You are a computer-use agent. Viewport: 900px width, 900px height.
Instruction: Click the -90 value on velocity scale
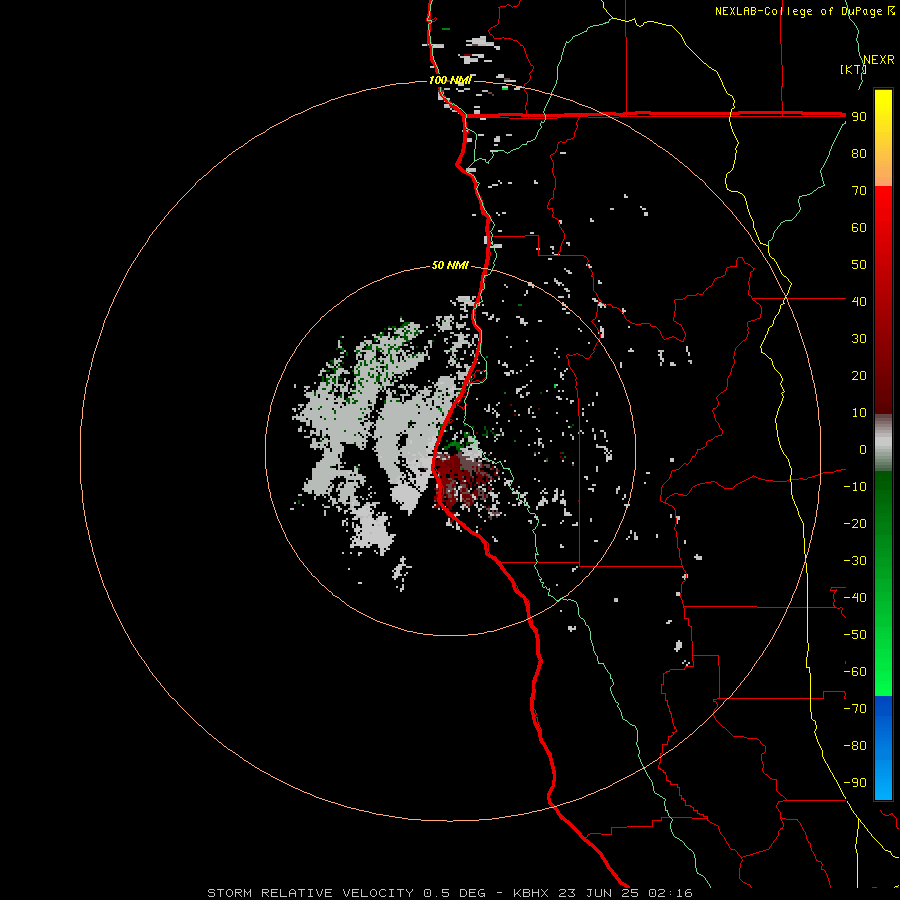pyautogui.click(x=855, y=783)
